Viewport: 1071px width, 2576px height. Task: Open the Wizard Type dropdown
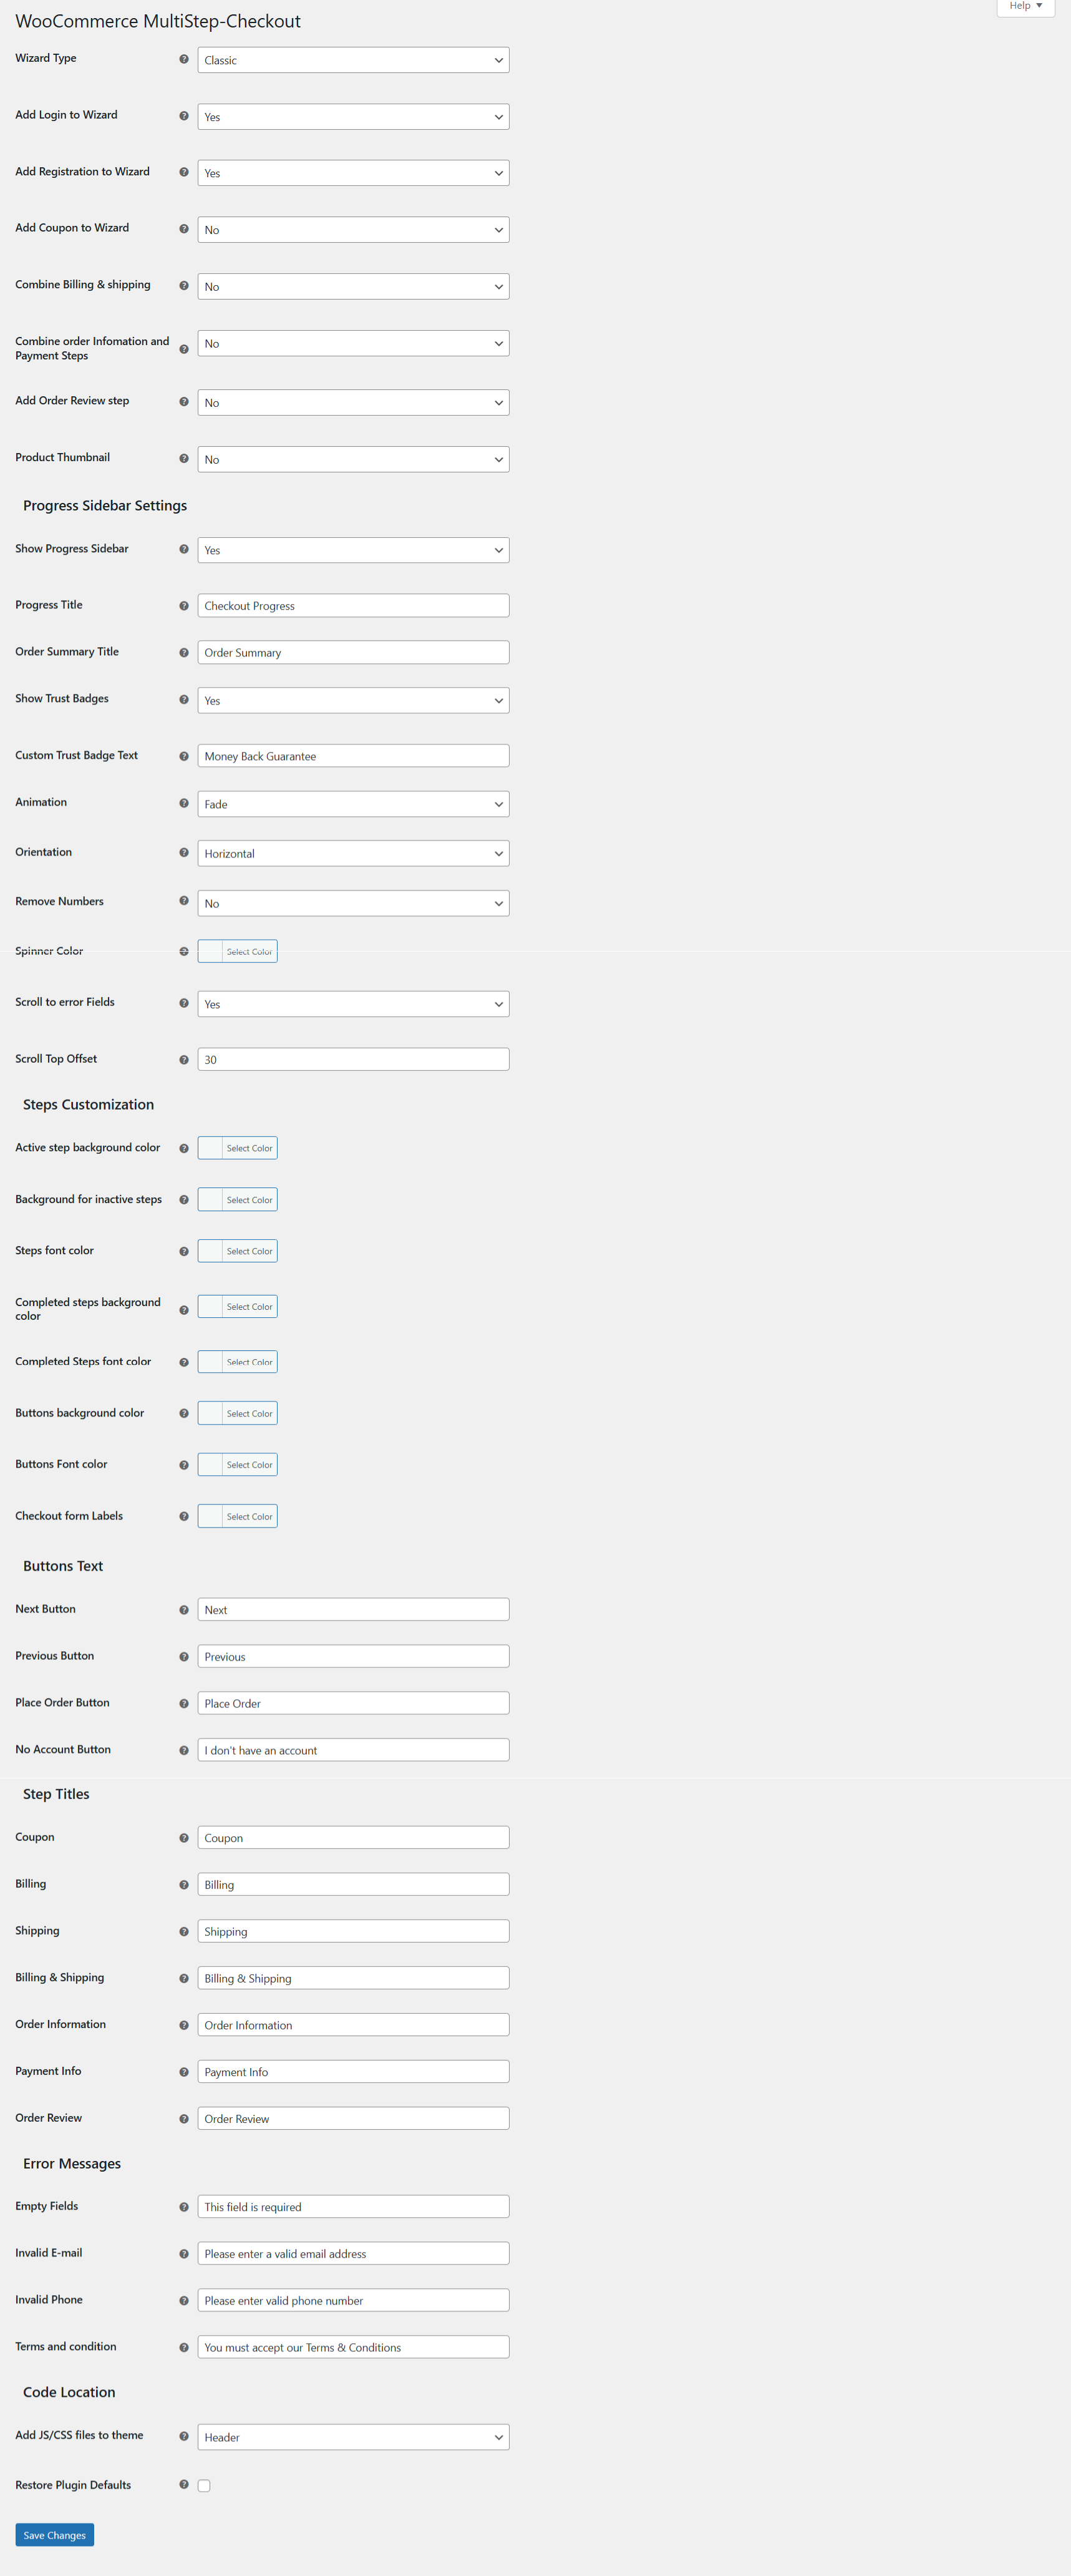[353, 60]
